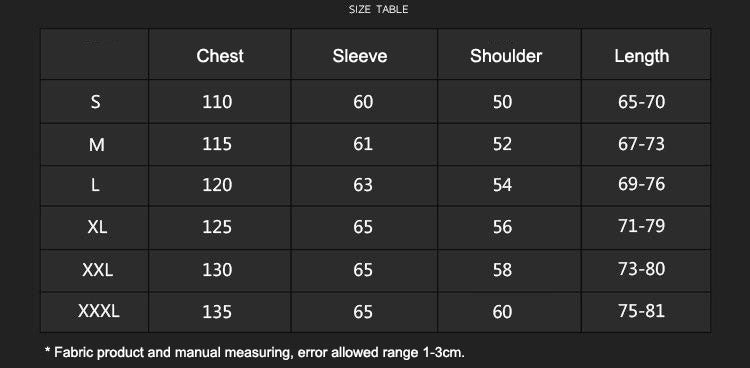The height and width of the screenshot is (368, 750).
Task: Click the 135 chest value for XXXL
Action: point(217,312)
